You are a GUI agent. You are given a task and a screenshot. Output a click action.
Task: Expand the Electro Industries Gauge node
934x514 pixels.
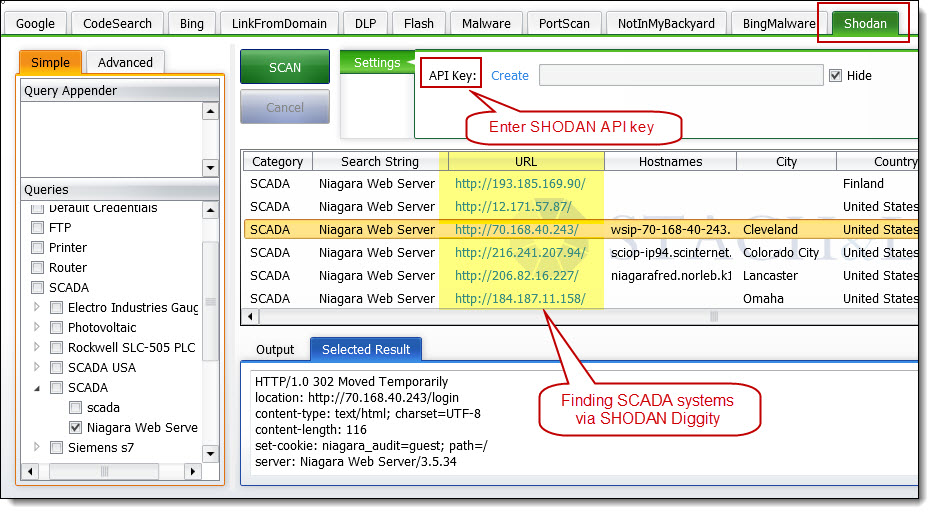point(37,307)
